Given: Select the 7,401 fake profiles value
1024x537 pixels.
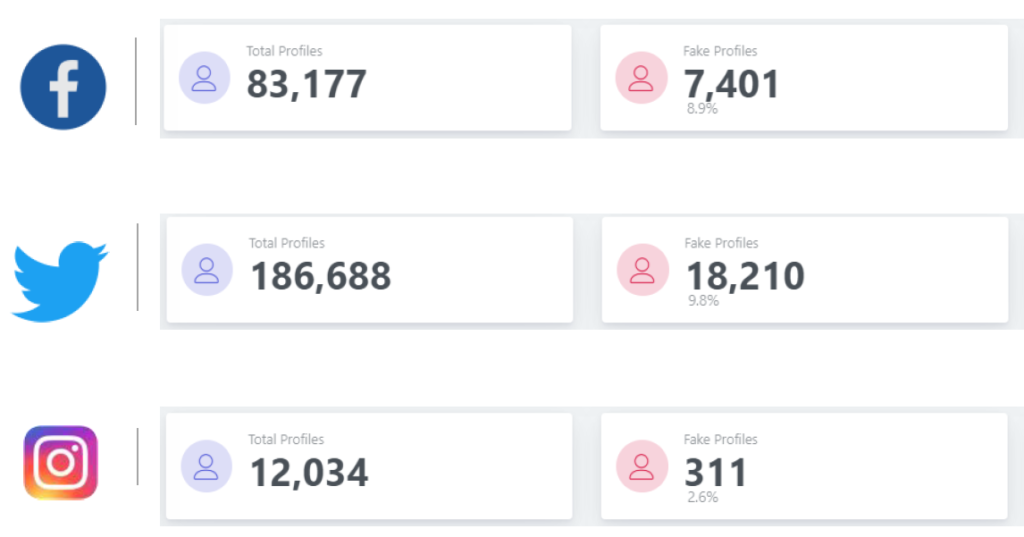Looking at the screenshot, I should click(x=731, y=84).
